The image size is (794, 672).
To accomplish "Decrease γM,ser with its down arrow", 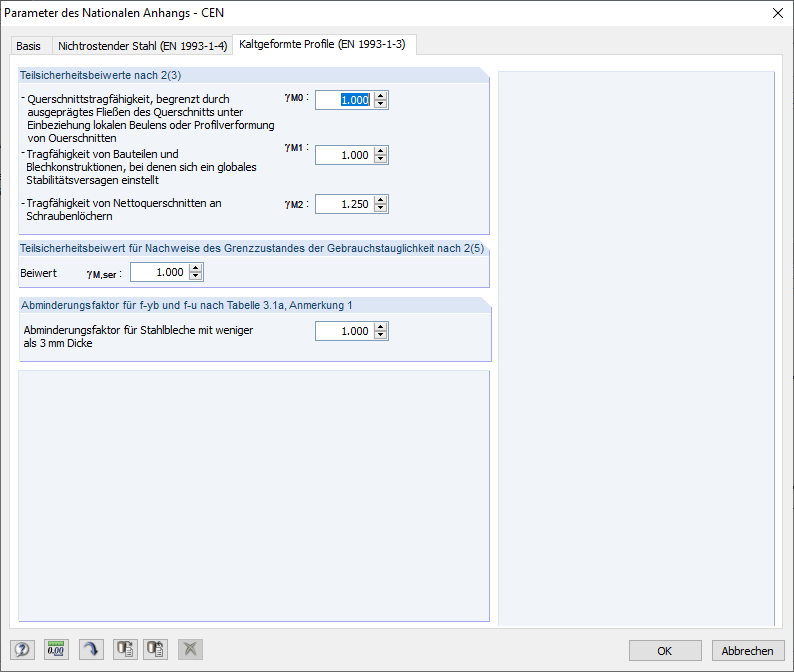I will point(196,276).
